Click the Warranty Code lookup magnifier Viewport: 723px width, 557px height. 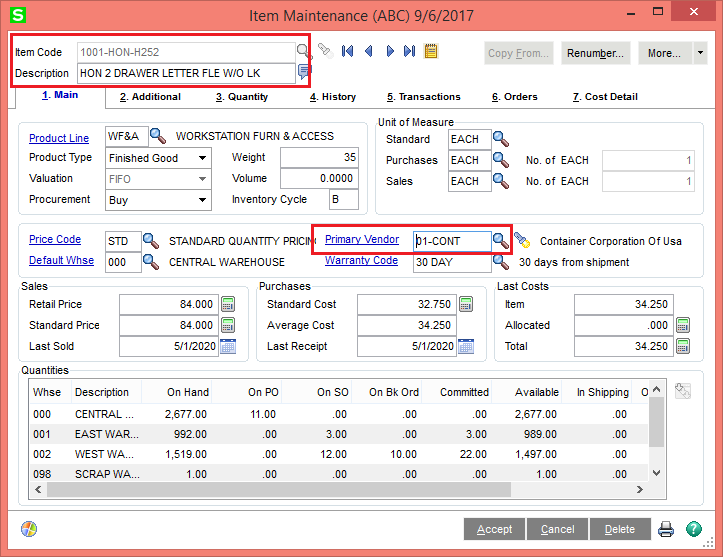(501, 261)
